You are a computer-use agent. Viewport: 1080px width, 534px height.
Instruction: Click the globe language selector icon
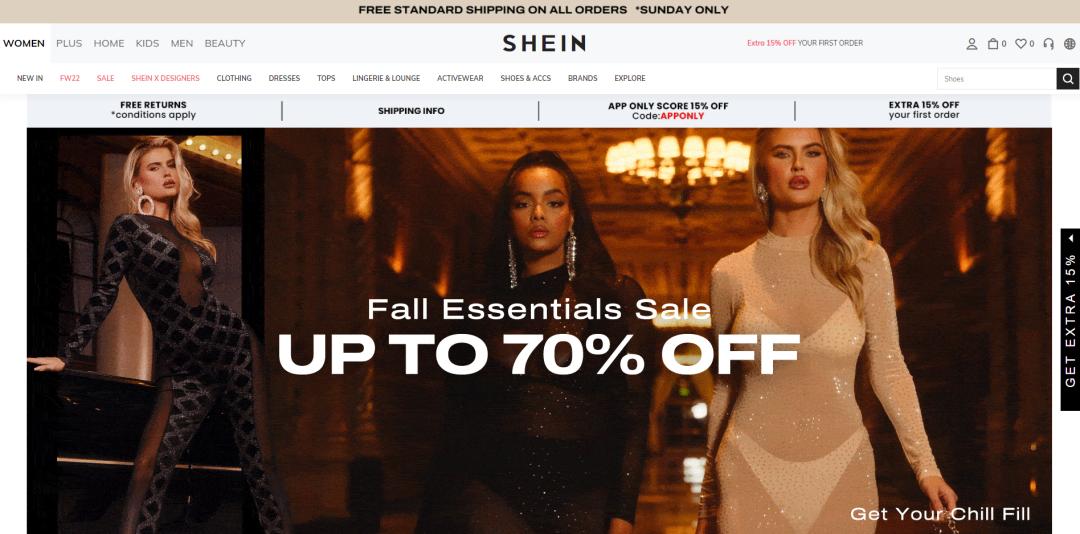[1070, 43]
